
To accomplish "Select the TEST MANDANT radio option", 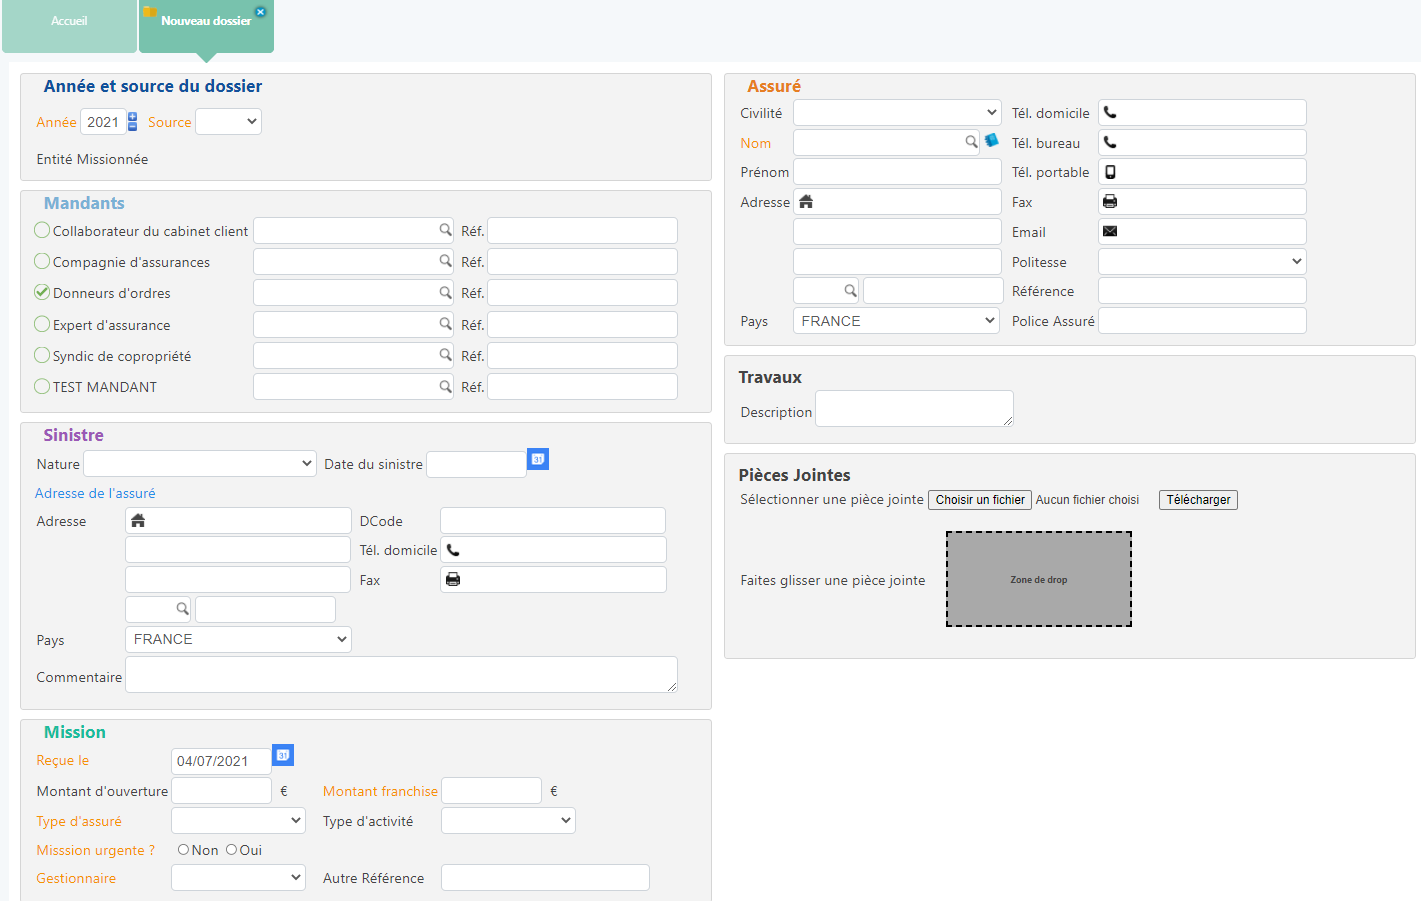I will [42, 386].
